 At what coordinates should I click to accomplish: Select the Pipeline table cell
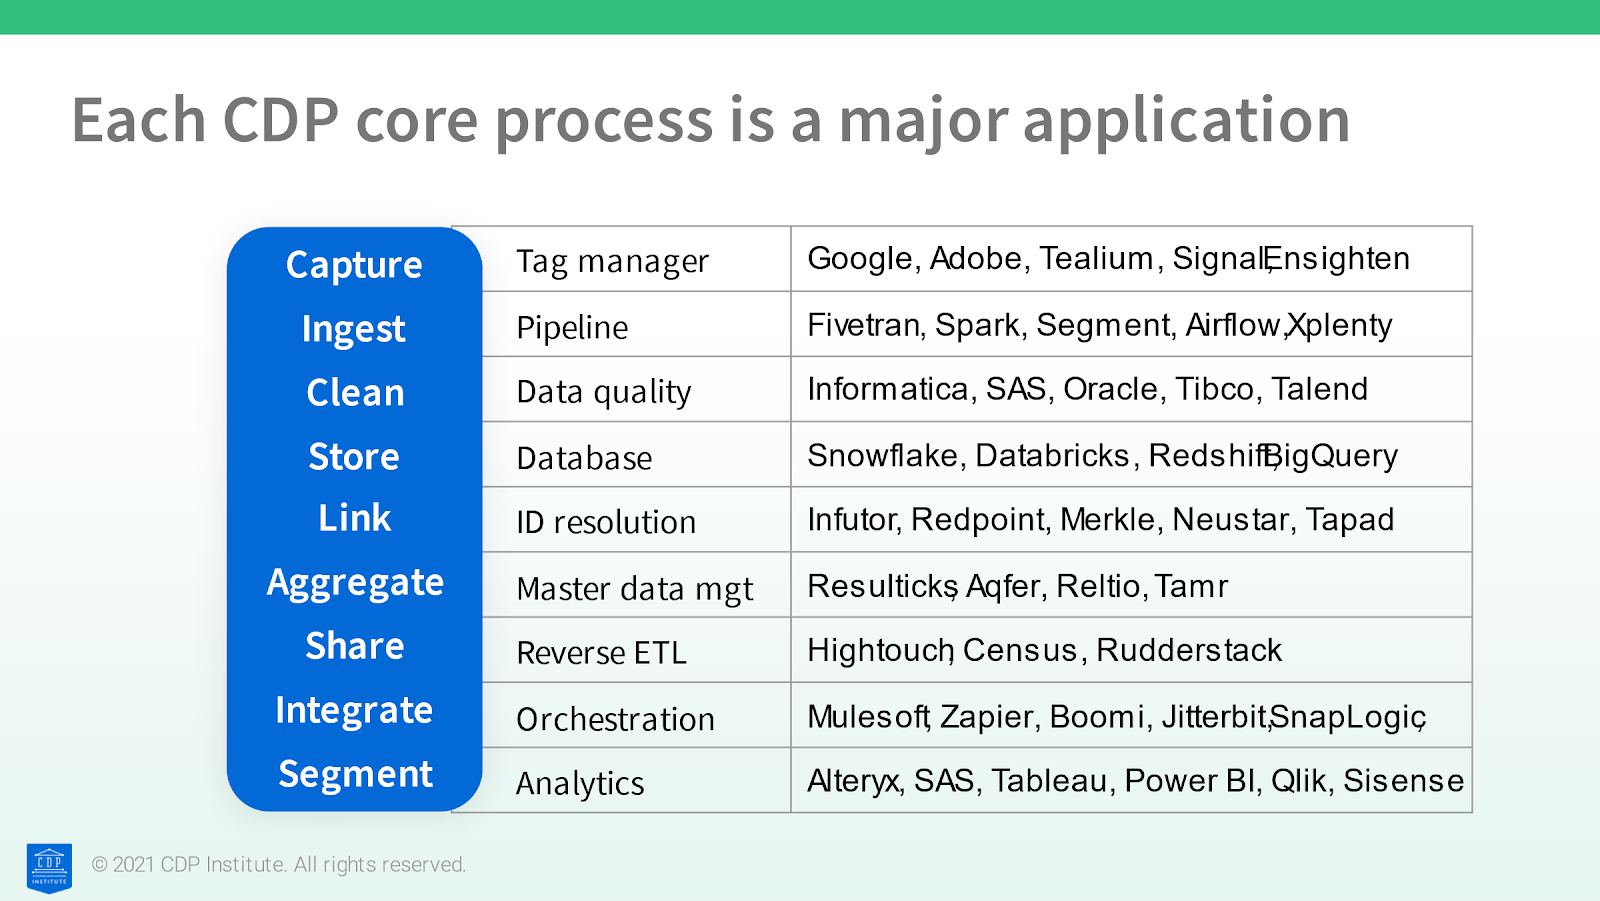coord(572,327)
